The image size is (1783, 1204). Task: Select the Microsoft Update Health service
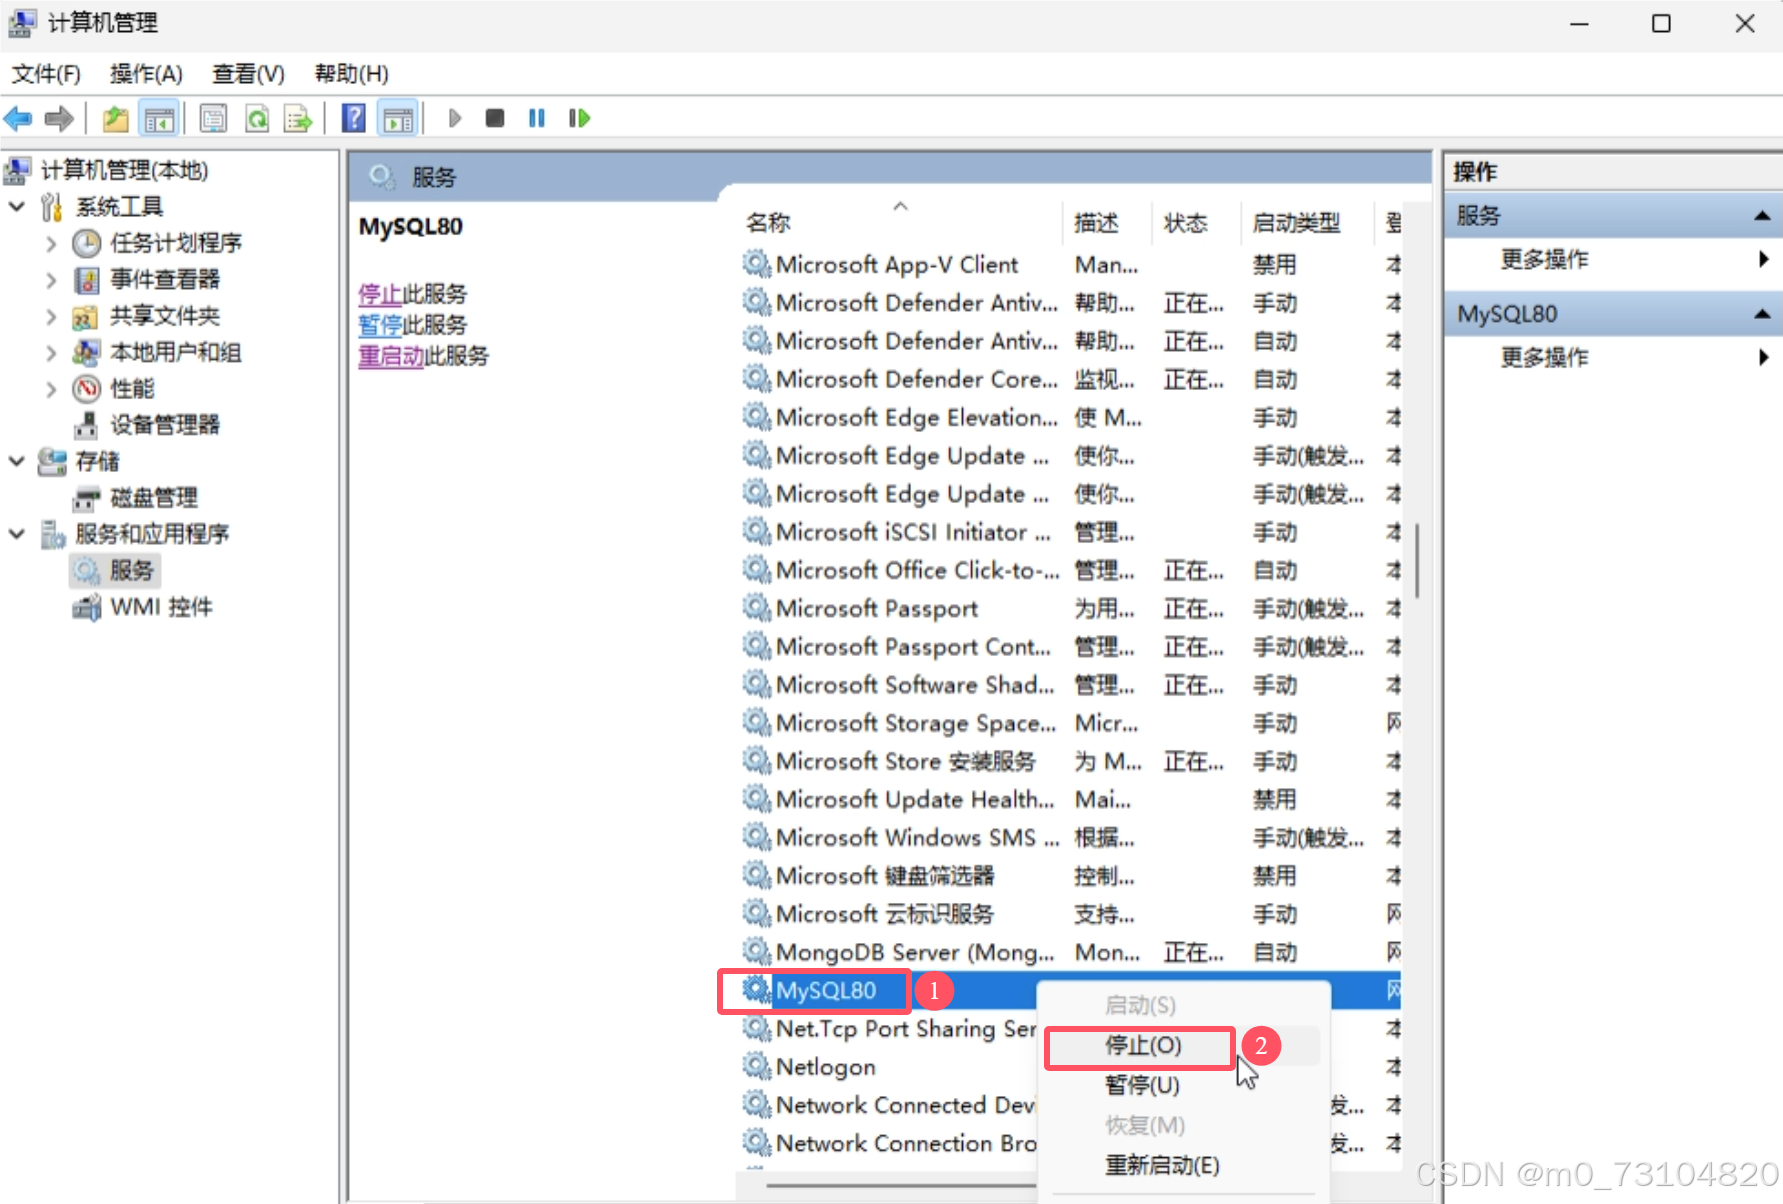click(x=1070, y=800)
